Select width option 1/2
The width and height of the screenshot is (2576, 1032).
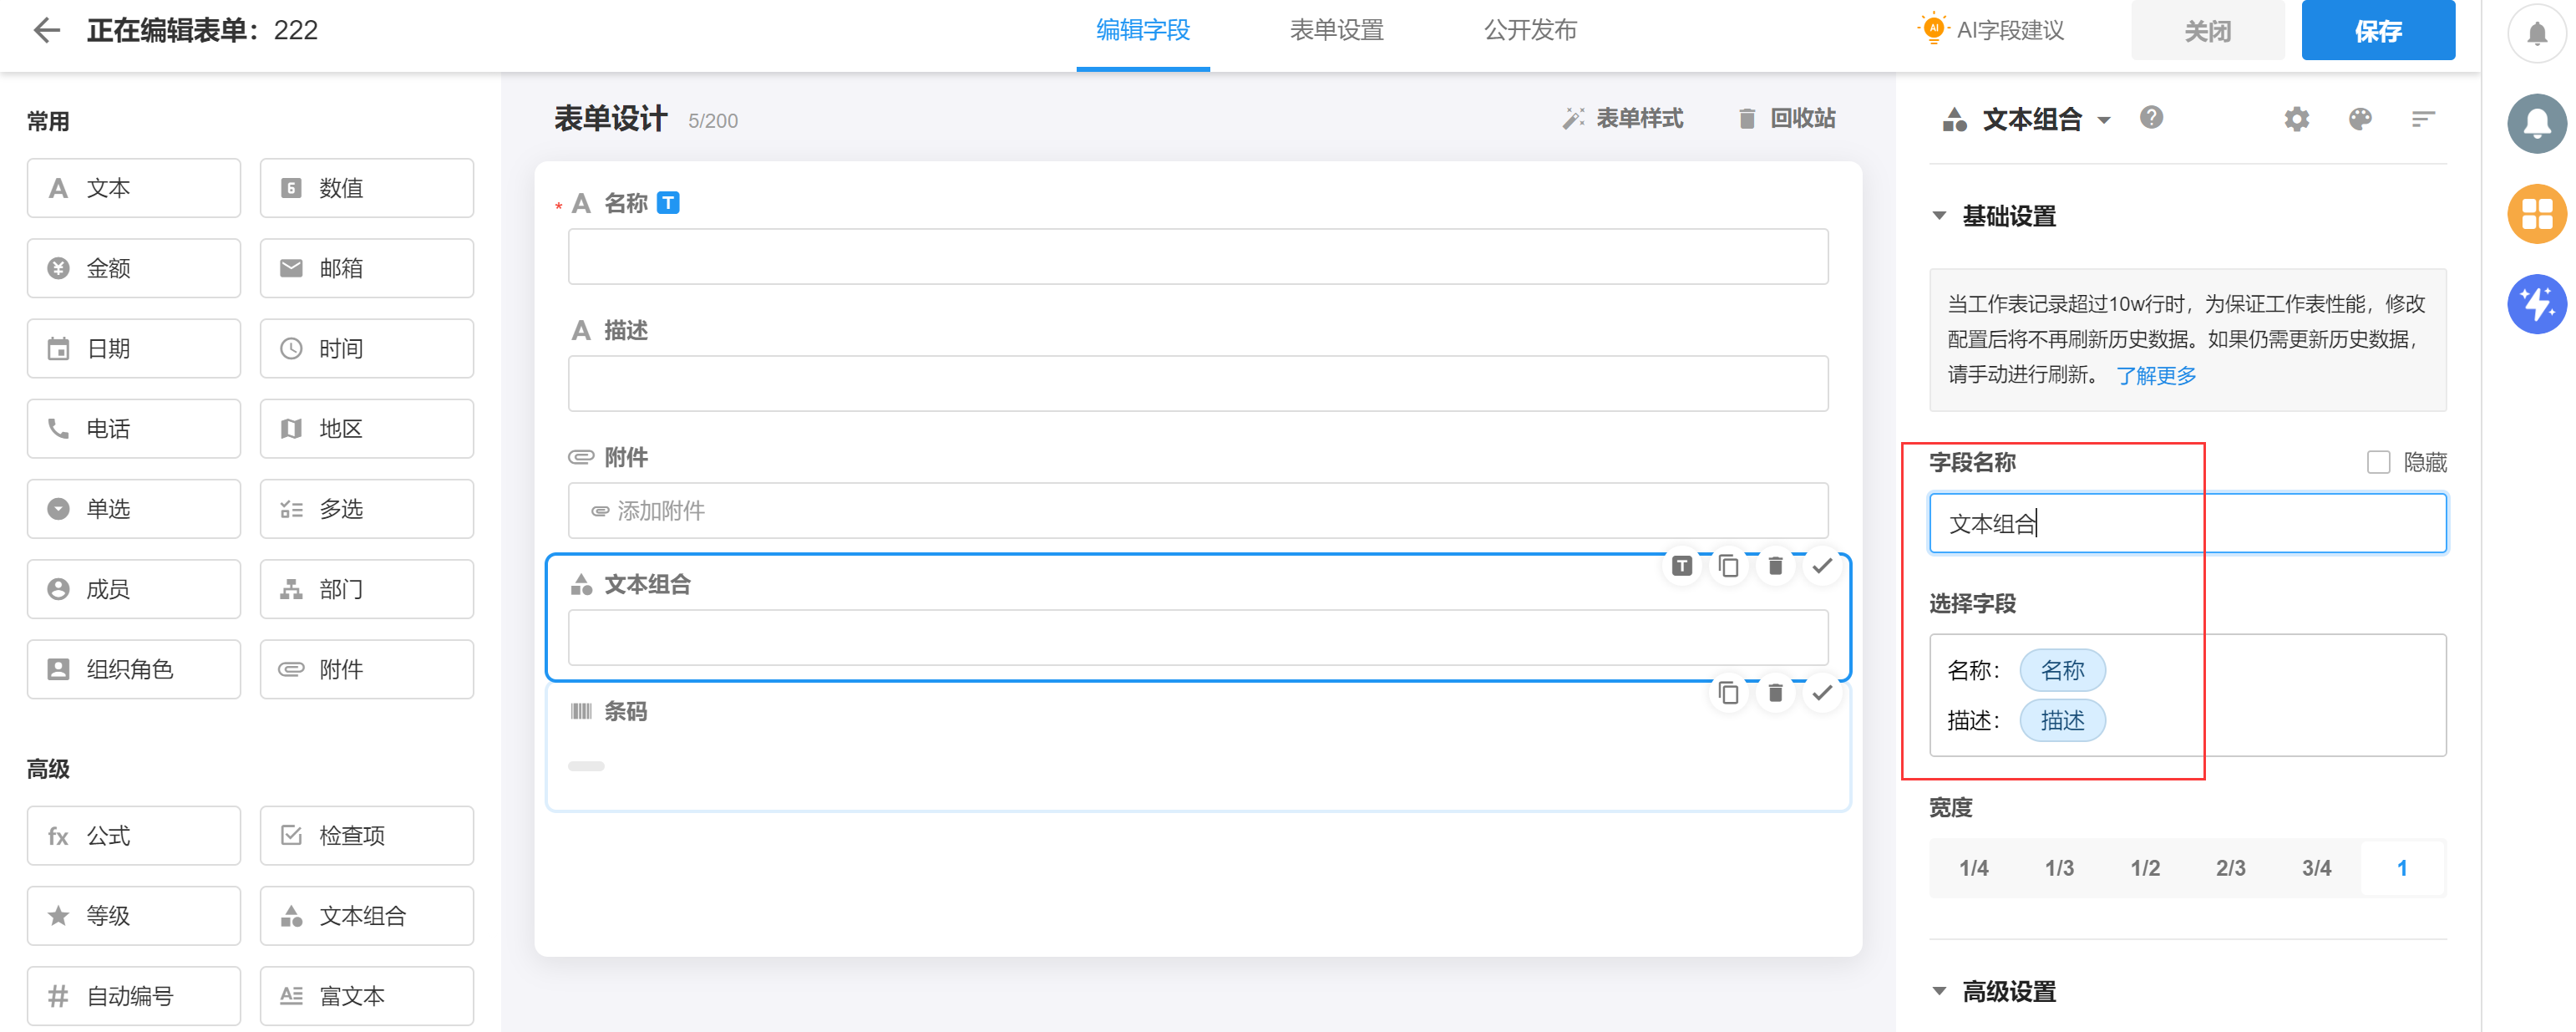(2144, 868)
